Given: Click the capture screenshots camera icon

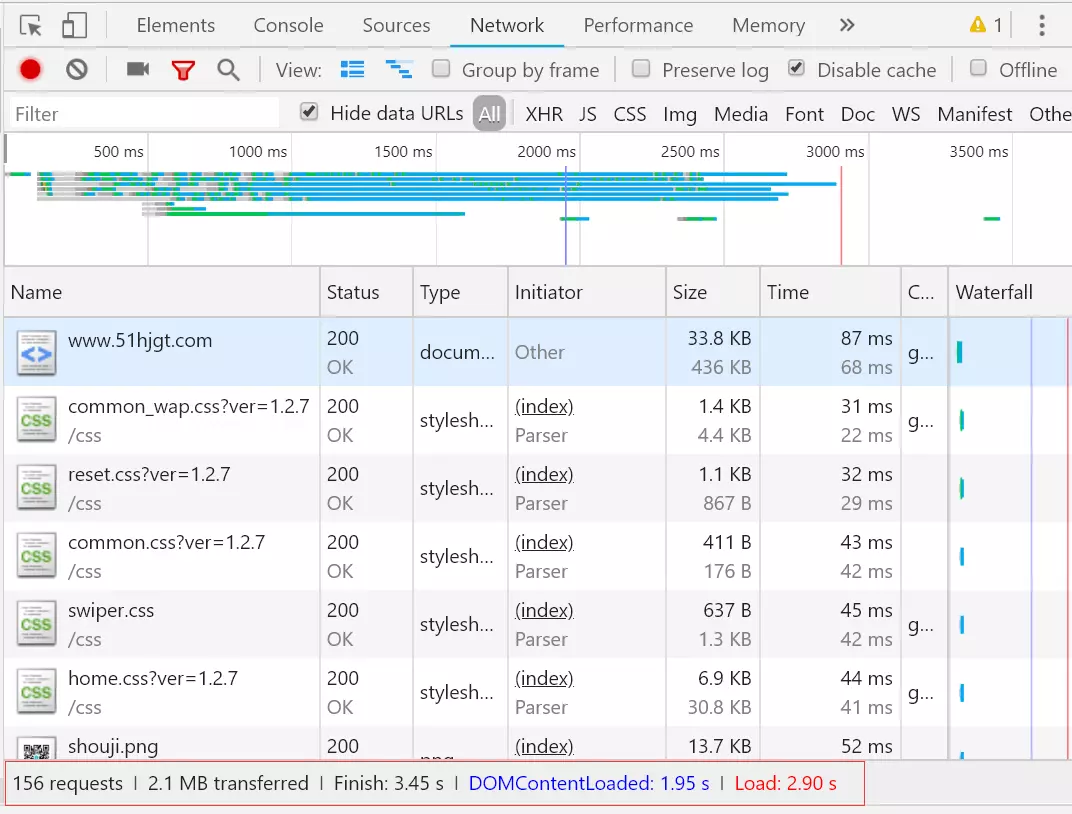Looking at the screenshot, I should [138, 69].
